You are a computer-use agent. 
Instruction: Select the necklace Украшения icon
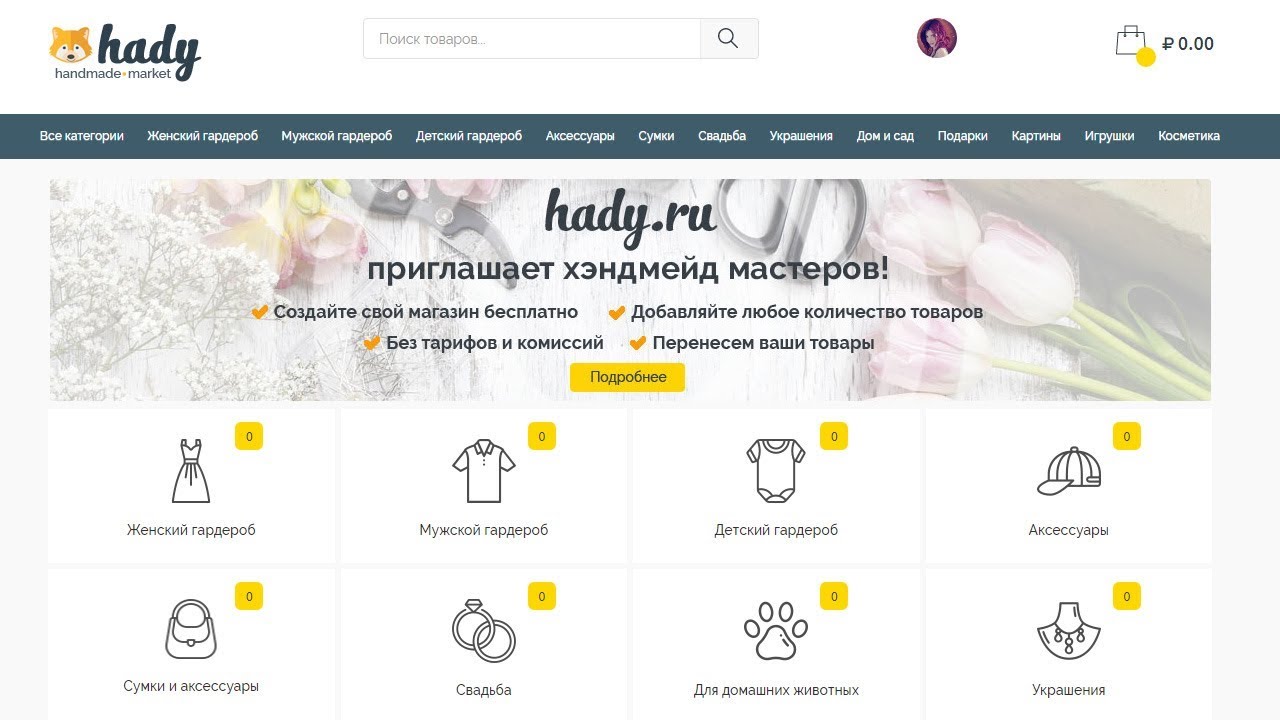[1069, 630]
